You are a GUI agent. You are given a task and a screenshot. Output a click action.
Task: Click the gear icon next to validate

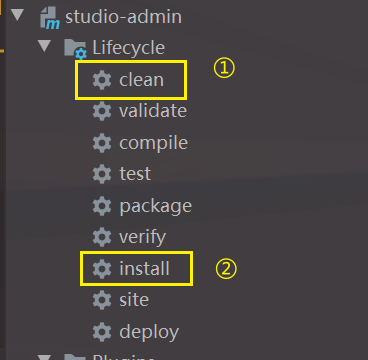pyautogui.click(x=102, y=112)
